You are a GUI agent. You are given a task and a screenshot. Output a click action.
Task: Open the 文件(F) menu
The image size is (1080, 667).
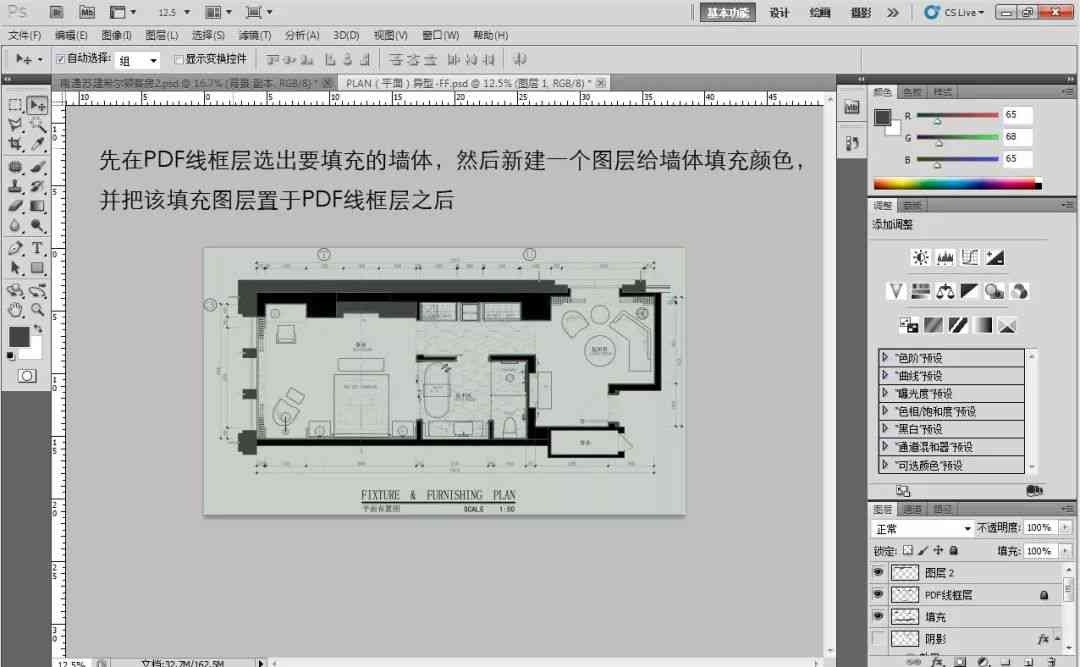(x=24, y=35)
